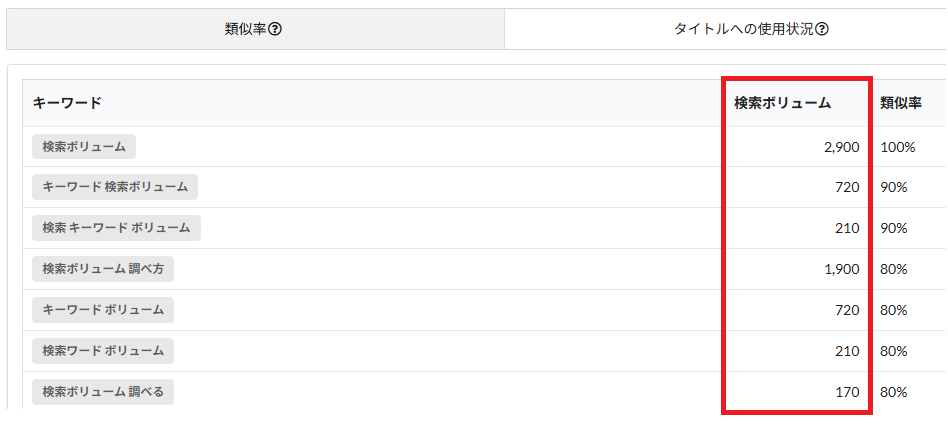This screenshot has height=428, width=948.
Task: Select the 検索ボリューム keyword tag
Action: 84,147
